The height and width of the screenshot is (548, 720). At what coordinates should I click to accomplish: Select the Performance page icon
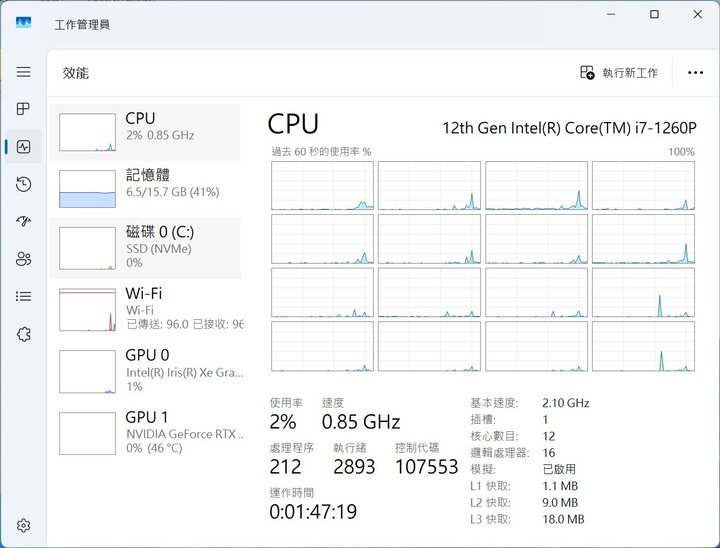[x=23, y=147]
